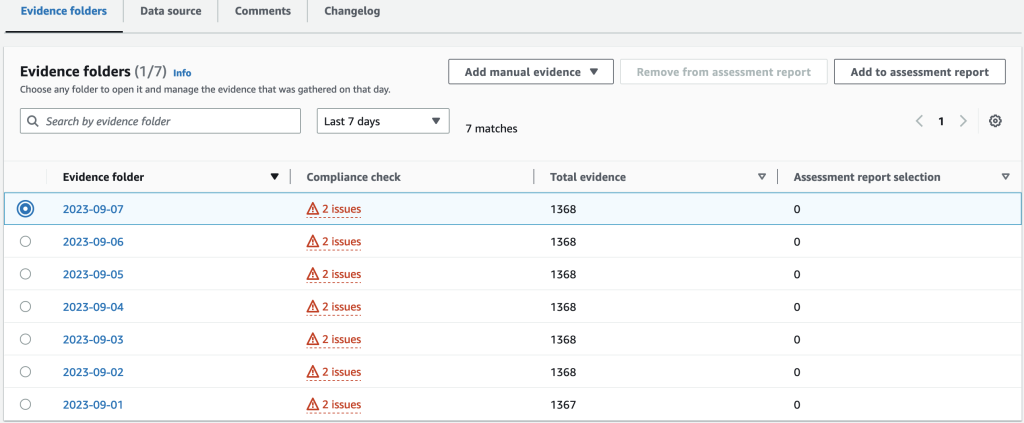Sort by Total evidence column arrow
Viewport: 1024px width, 423px height.
click(x=761, y=177)
